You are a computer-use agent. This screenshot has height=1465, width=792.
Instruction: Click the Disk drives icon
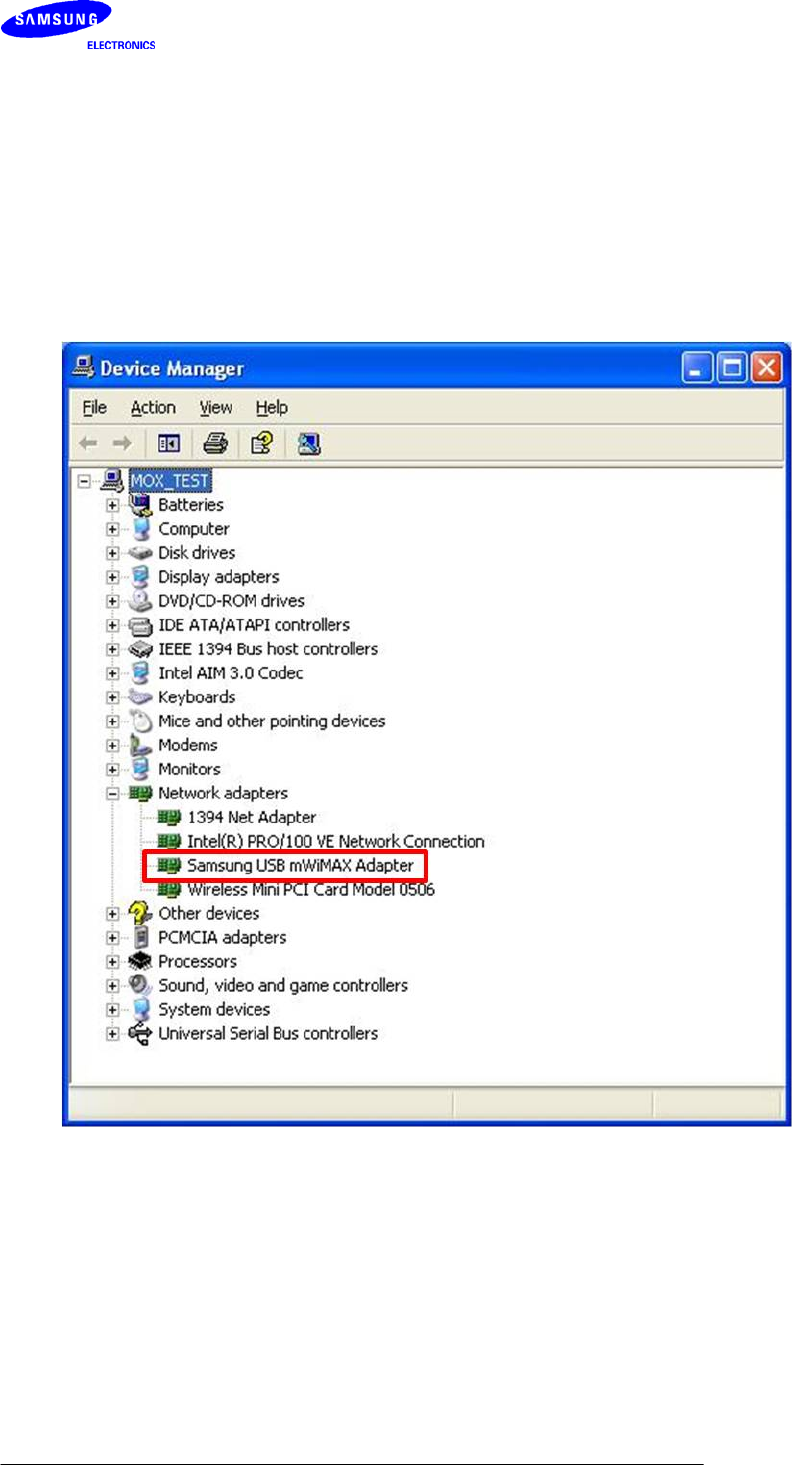[x=141, y=553]
